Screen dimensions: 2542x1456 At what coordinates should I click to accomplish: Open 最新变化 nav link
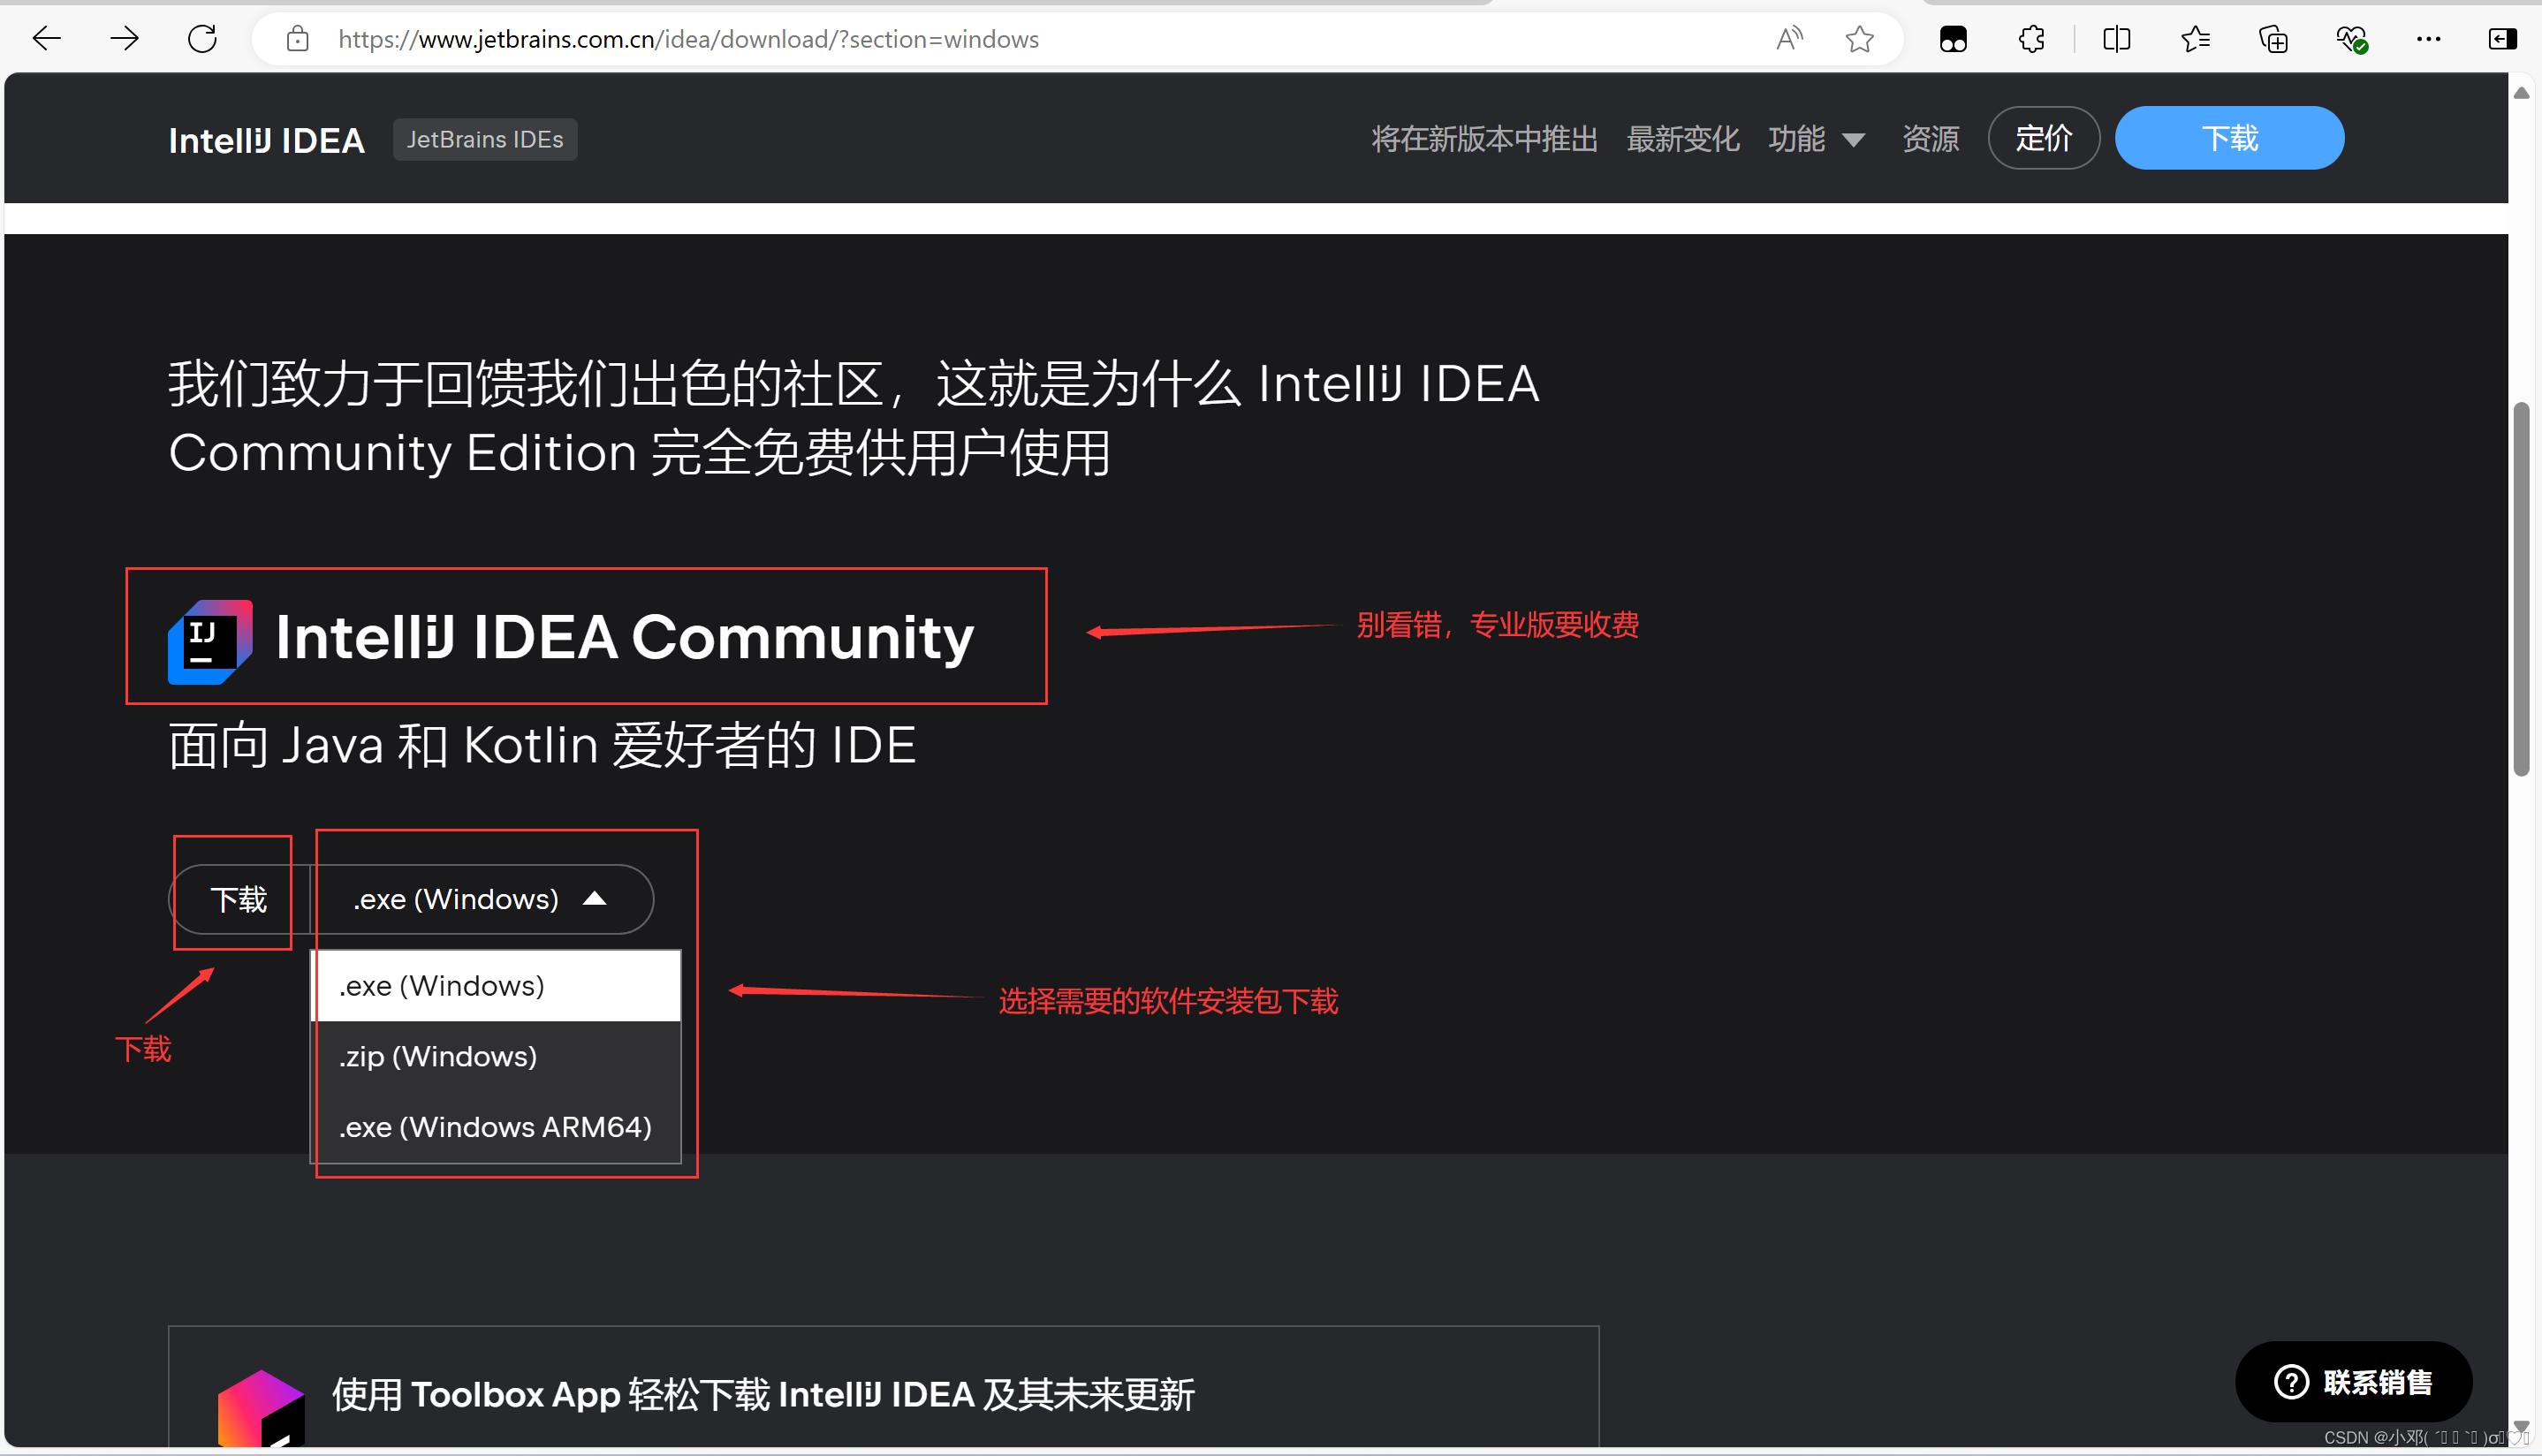1683,138
